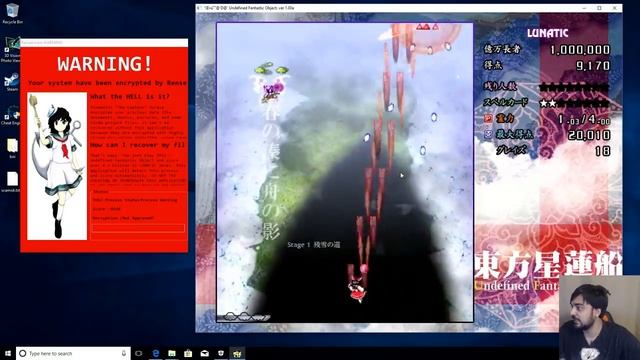The image size is (640, 360).
Task: Click the ransomware window title bar
Action: (x=104, y=42)
